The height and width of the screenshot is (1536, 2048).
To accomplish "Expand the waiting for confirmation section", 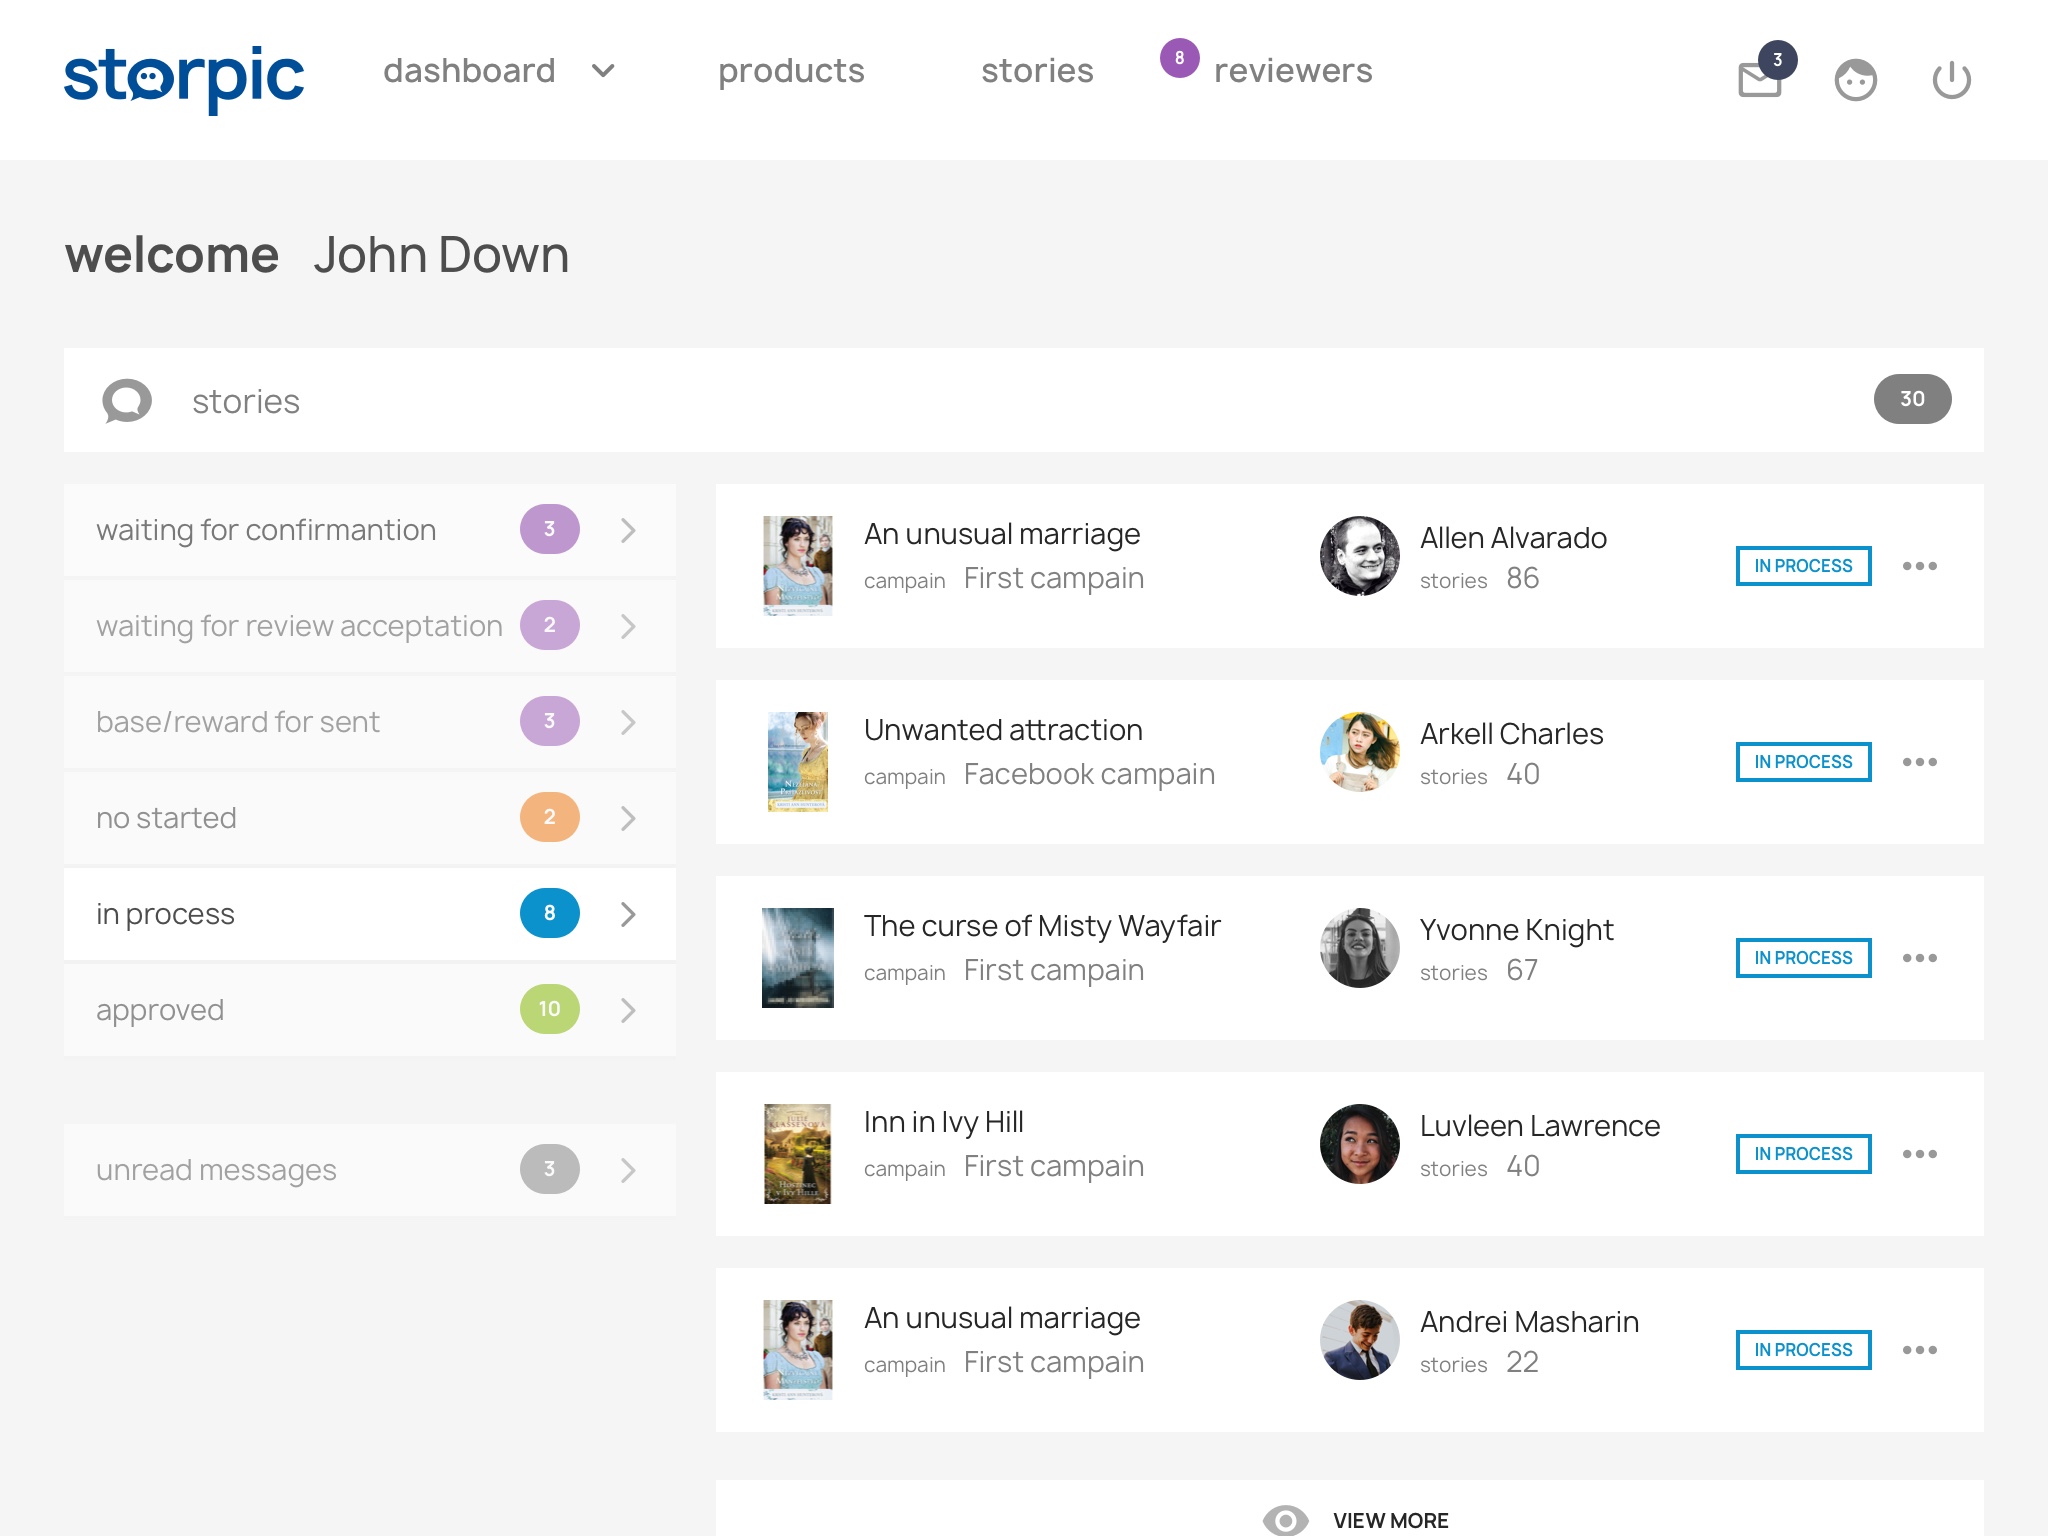I will (629, 529).
